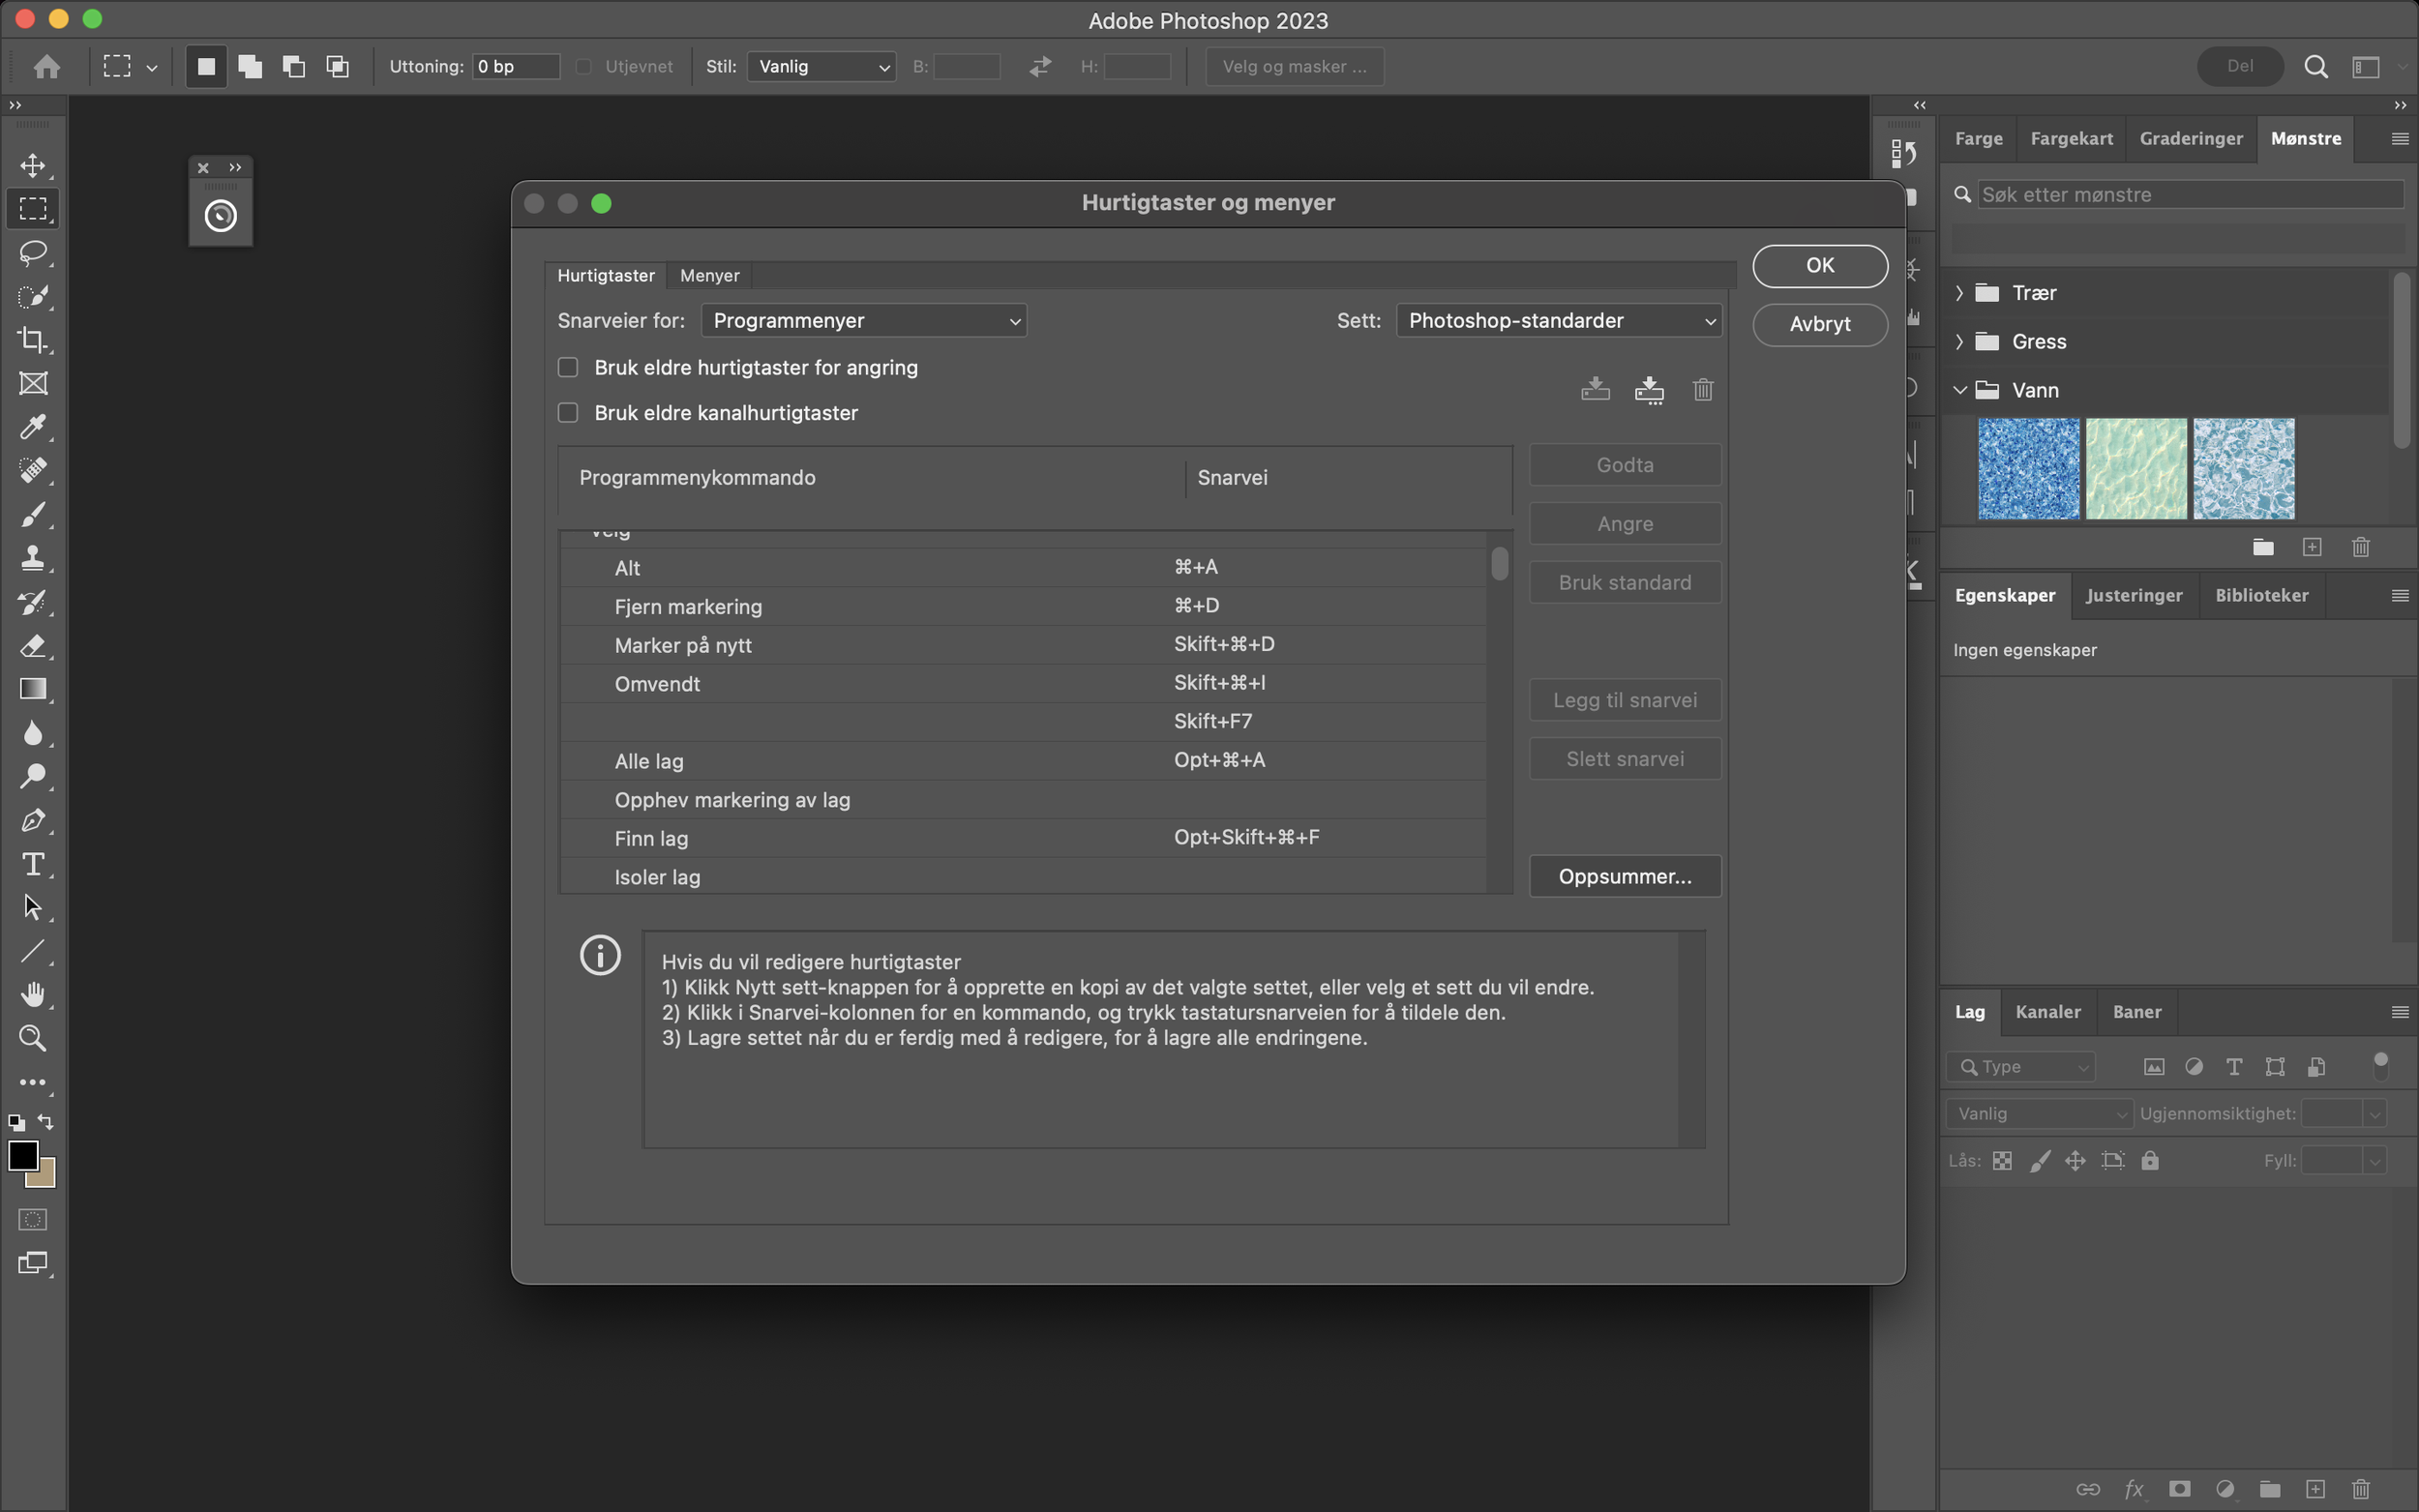This screenshot has width=2419, height=1512.
Task: Open the Snarveier for dropdown
Action: 864,321
